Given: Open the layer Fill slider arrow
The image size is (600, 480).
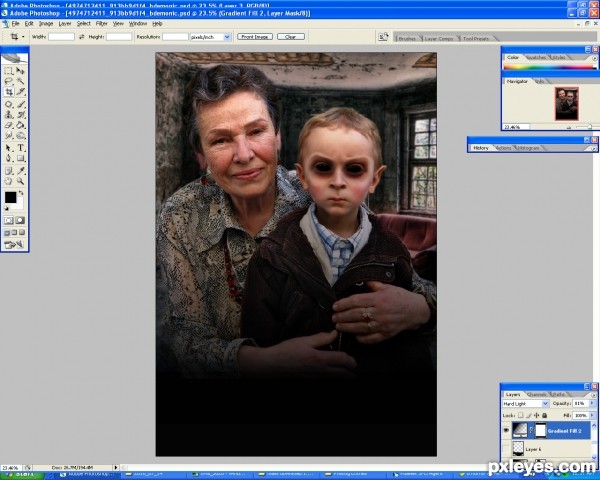Looking at the screenshot, I should tap(592, 415).
